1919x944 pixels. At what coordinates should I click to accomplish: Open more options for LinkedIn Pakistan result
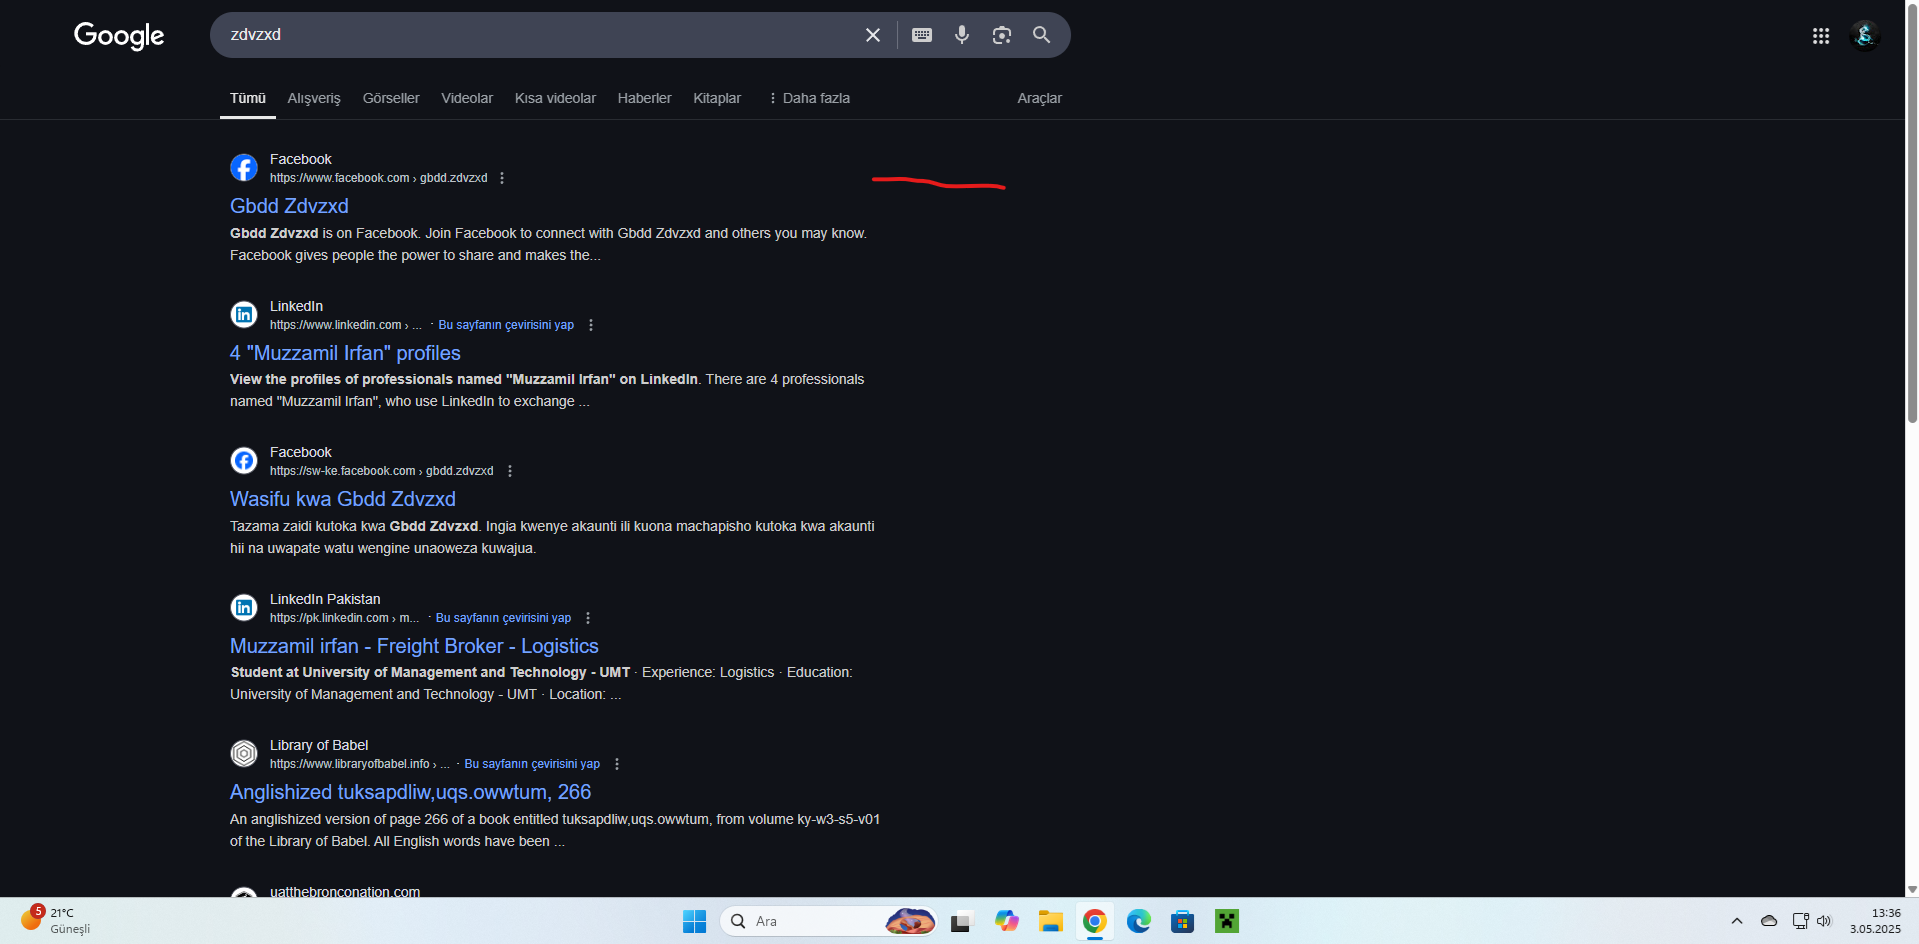(588, 618)
